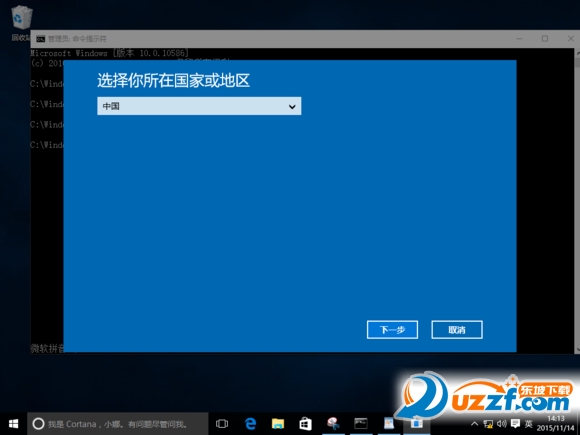Open the Windows Store taskbar icon

pyautogui.click(x=306, y=424)
